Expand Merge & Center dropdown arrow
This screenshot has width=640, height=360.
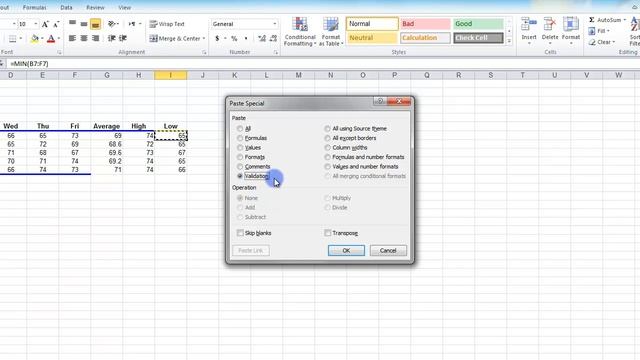coord(204,38)
